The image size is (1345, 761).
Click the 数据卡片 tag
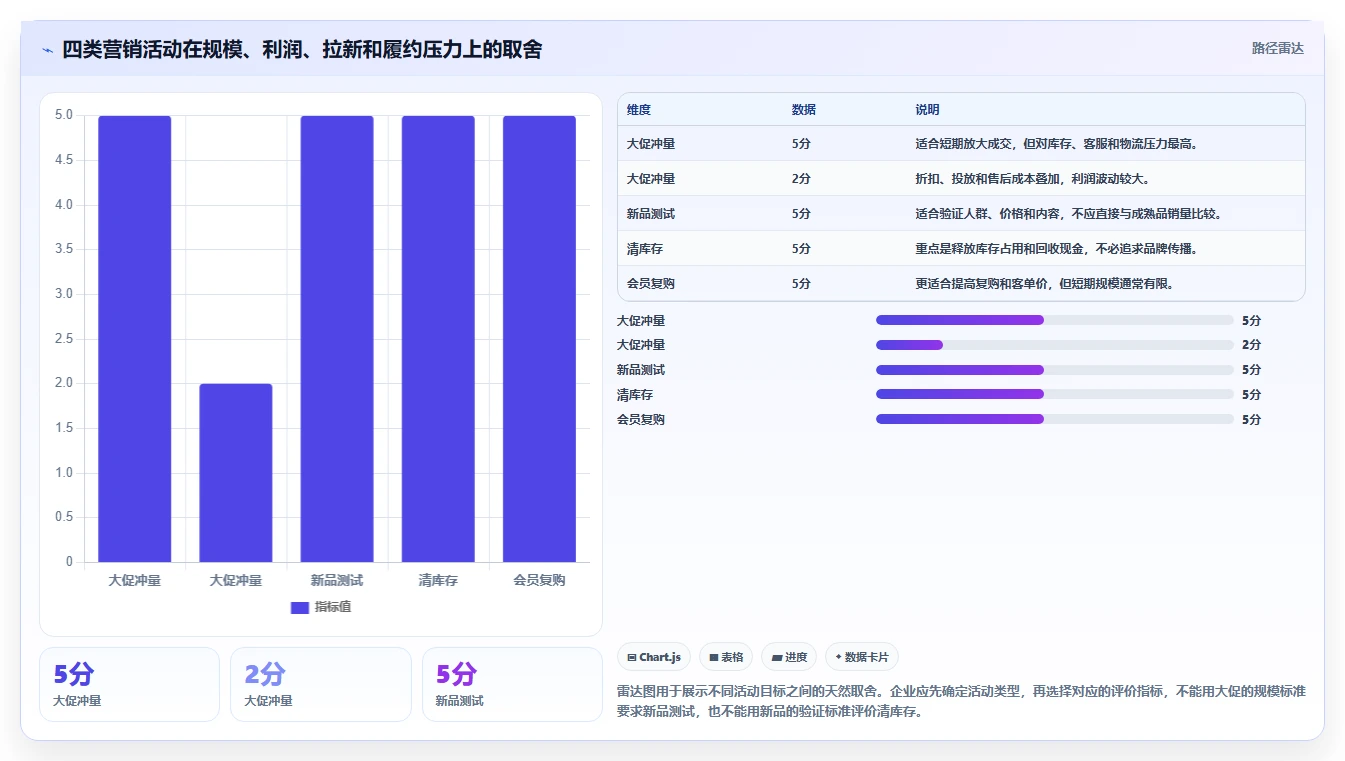[x=861, y=657]
